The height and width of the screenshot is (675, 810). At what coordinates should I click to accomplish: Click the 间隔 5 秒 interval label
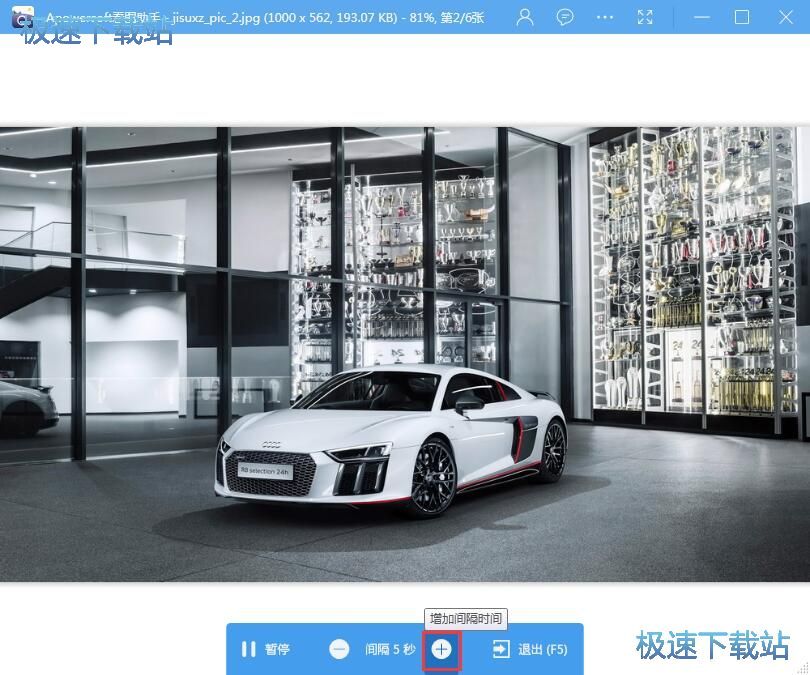click(390, 649)
